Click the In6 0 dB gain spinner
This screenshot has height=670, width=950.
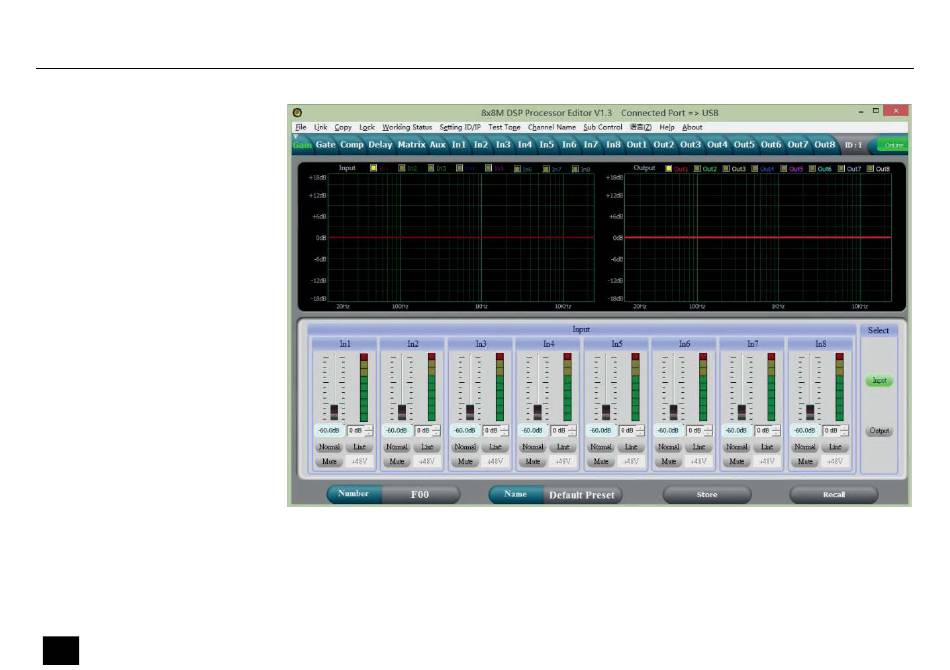[x=699, y=431]
